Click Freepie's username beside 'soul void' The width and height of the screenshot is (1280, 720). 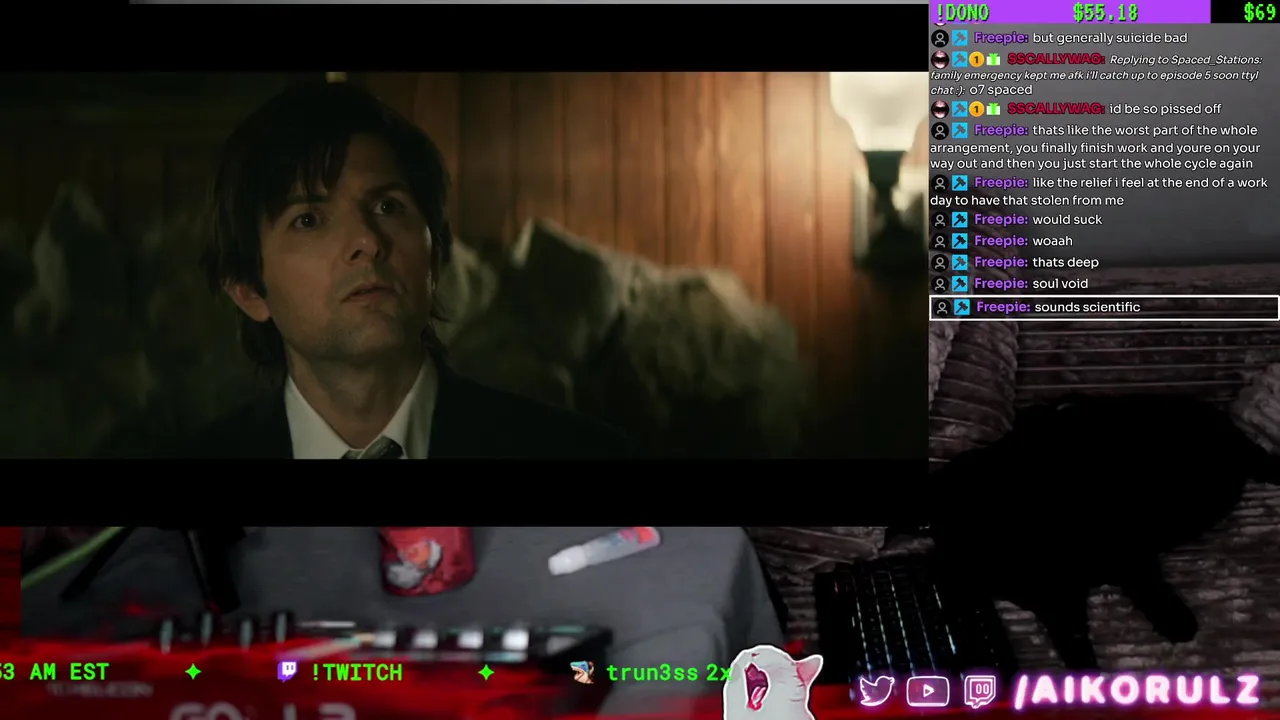pyautogui.click(x=1001, y=283)
